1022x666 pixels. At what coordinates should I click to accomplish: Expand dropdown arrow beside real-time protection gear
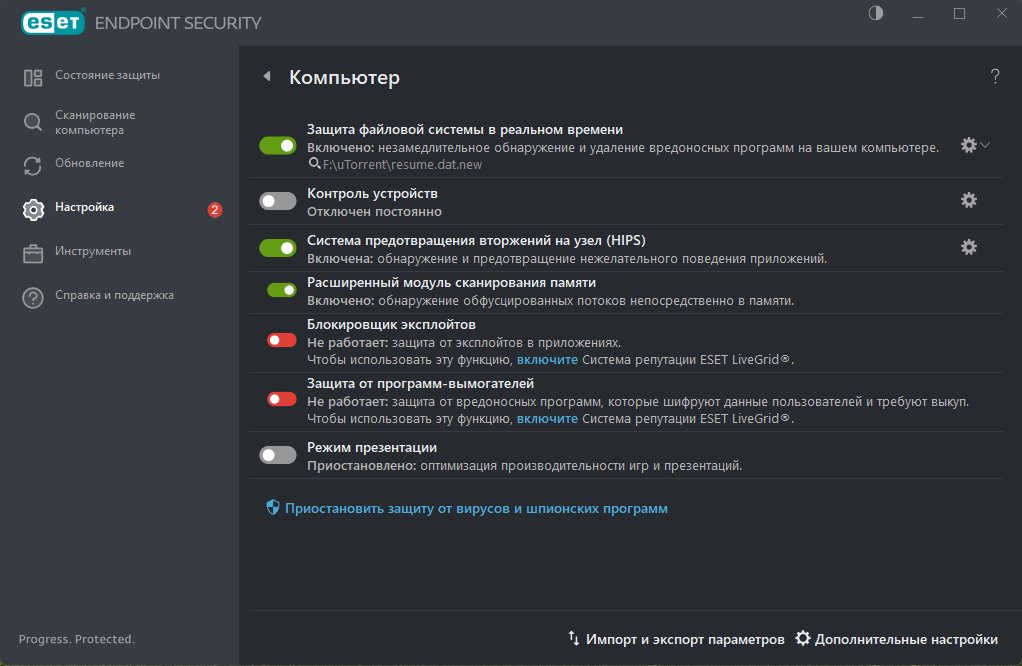tap(986, 145)
